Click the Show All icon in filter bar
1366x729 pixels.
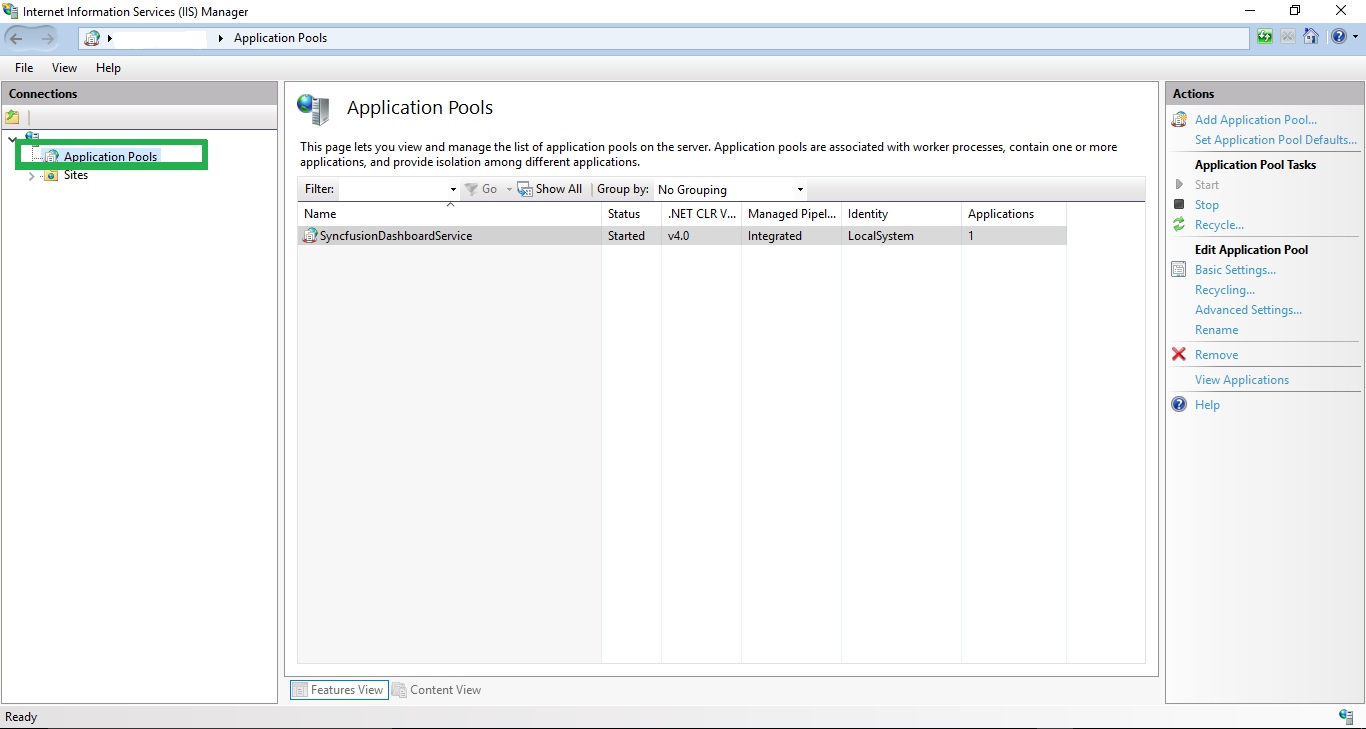(x=525, y=189)
